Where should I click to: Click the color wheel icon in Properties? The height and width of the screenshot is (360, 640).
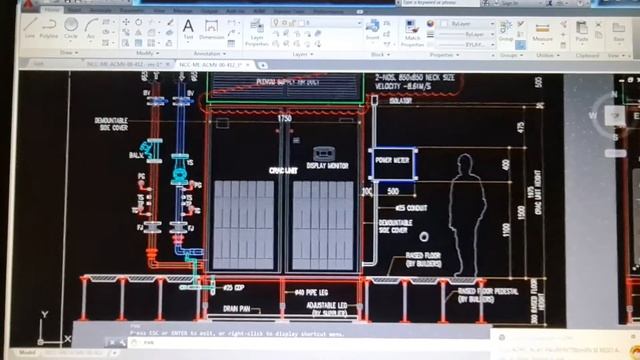click(x=430, y=24)
